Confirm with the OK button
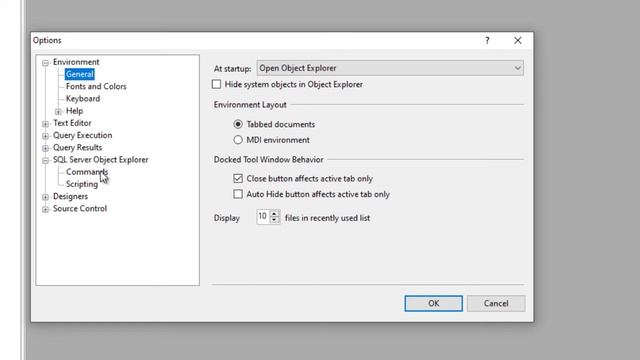Viewport: 640px width, 360px height. 433,303
